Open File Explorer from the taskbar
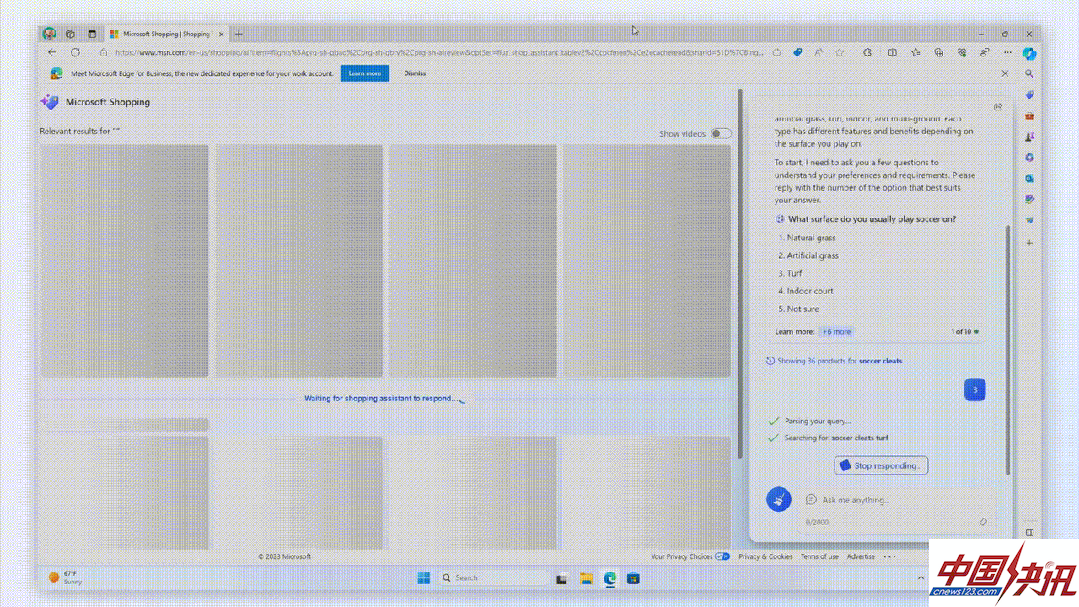The height and width of the screenshot is (607, 1079). point(586,579)
